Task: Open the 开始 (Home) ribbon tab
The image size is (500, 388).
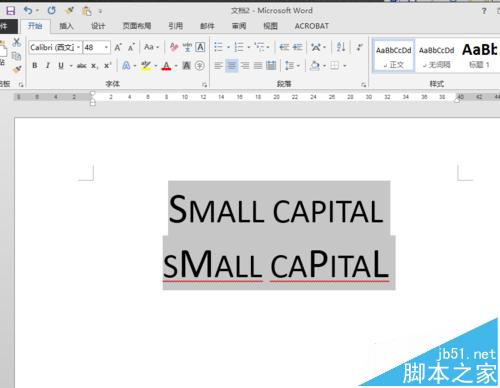Action: [x=35, y=26]
